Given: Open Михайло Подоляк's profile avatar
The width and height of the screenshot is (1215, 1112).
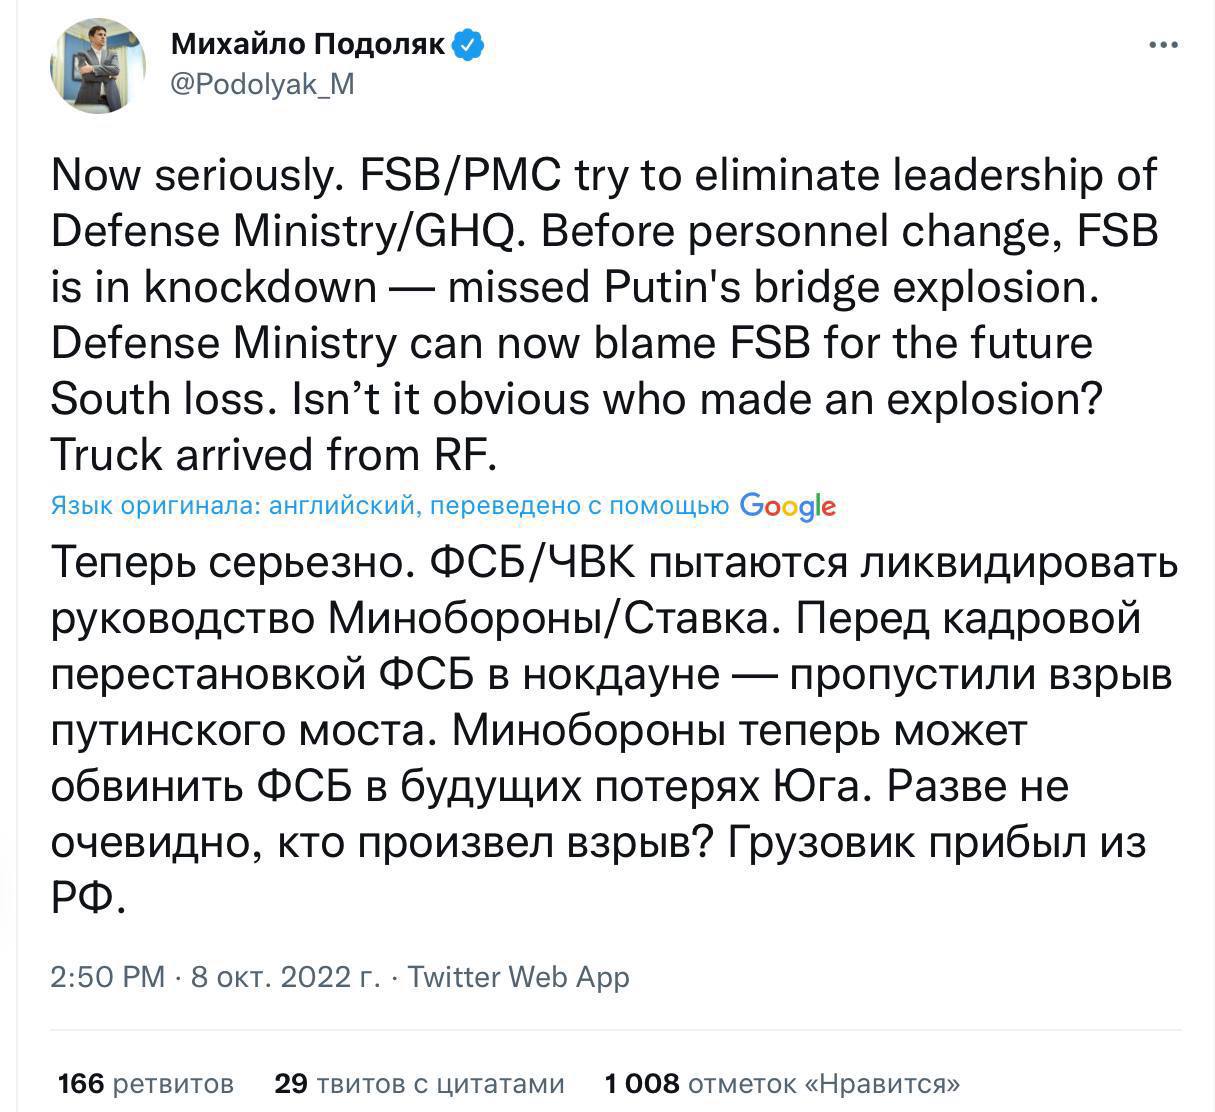Looking at the screenshot, I should click(98, 65).
